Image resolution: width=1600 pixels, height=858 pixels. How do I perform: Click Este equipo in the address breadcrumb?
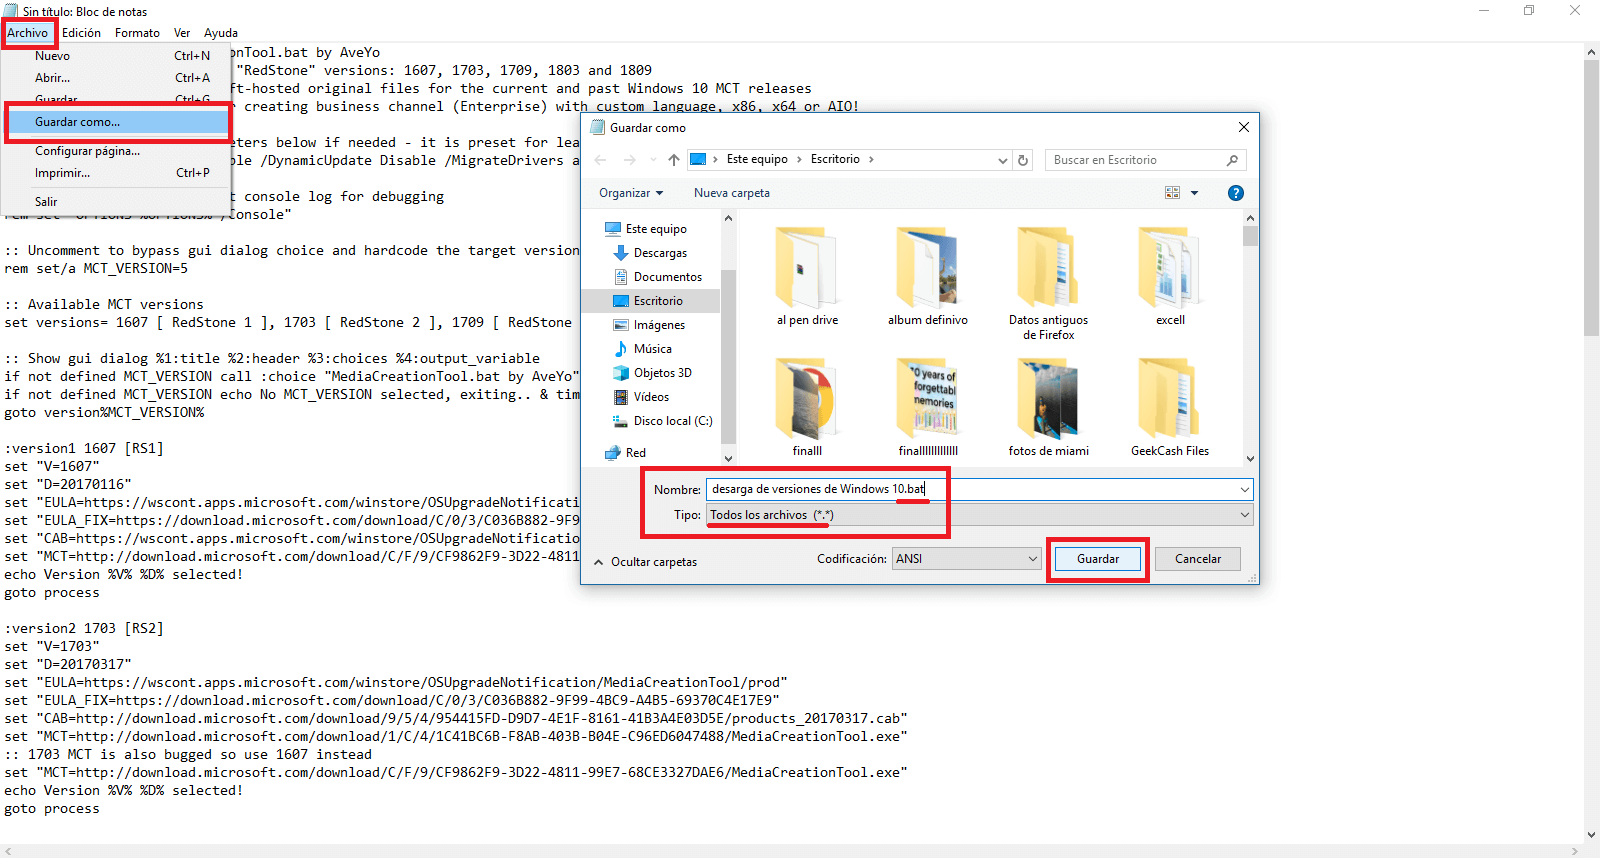[x=757, y=159]
